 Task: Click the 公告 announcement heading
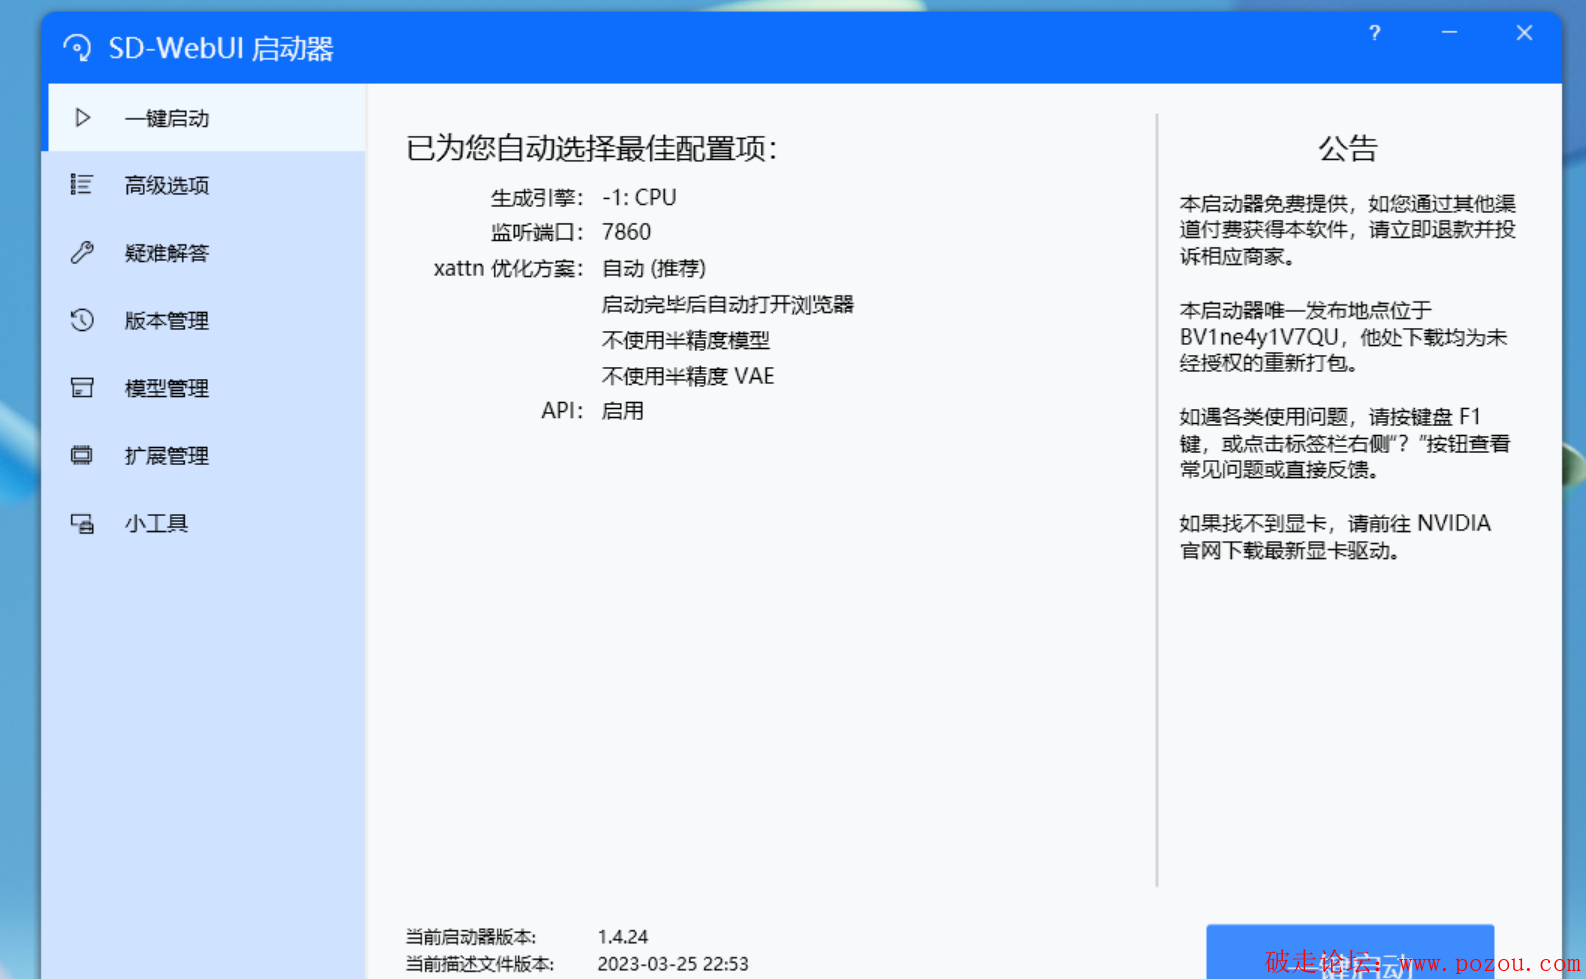pos(1347,149)
